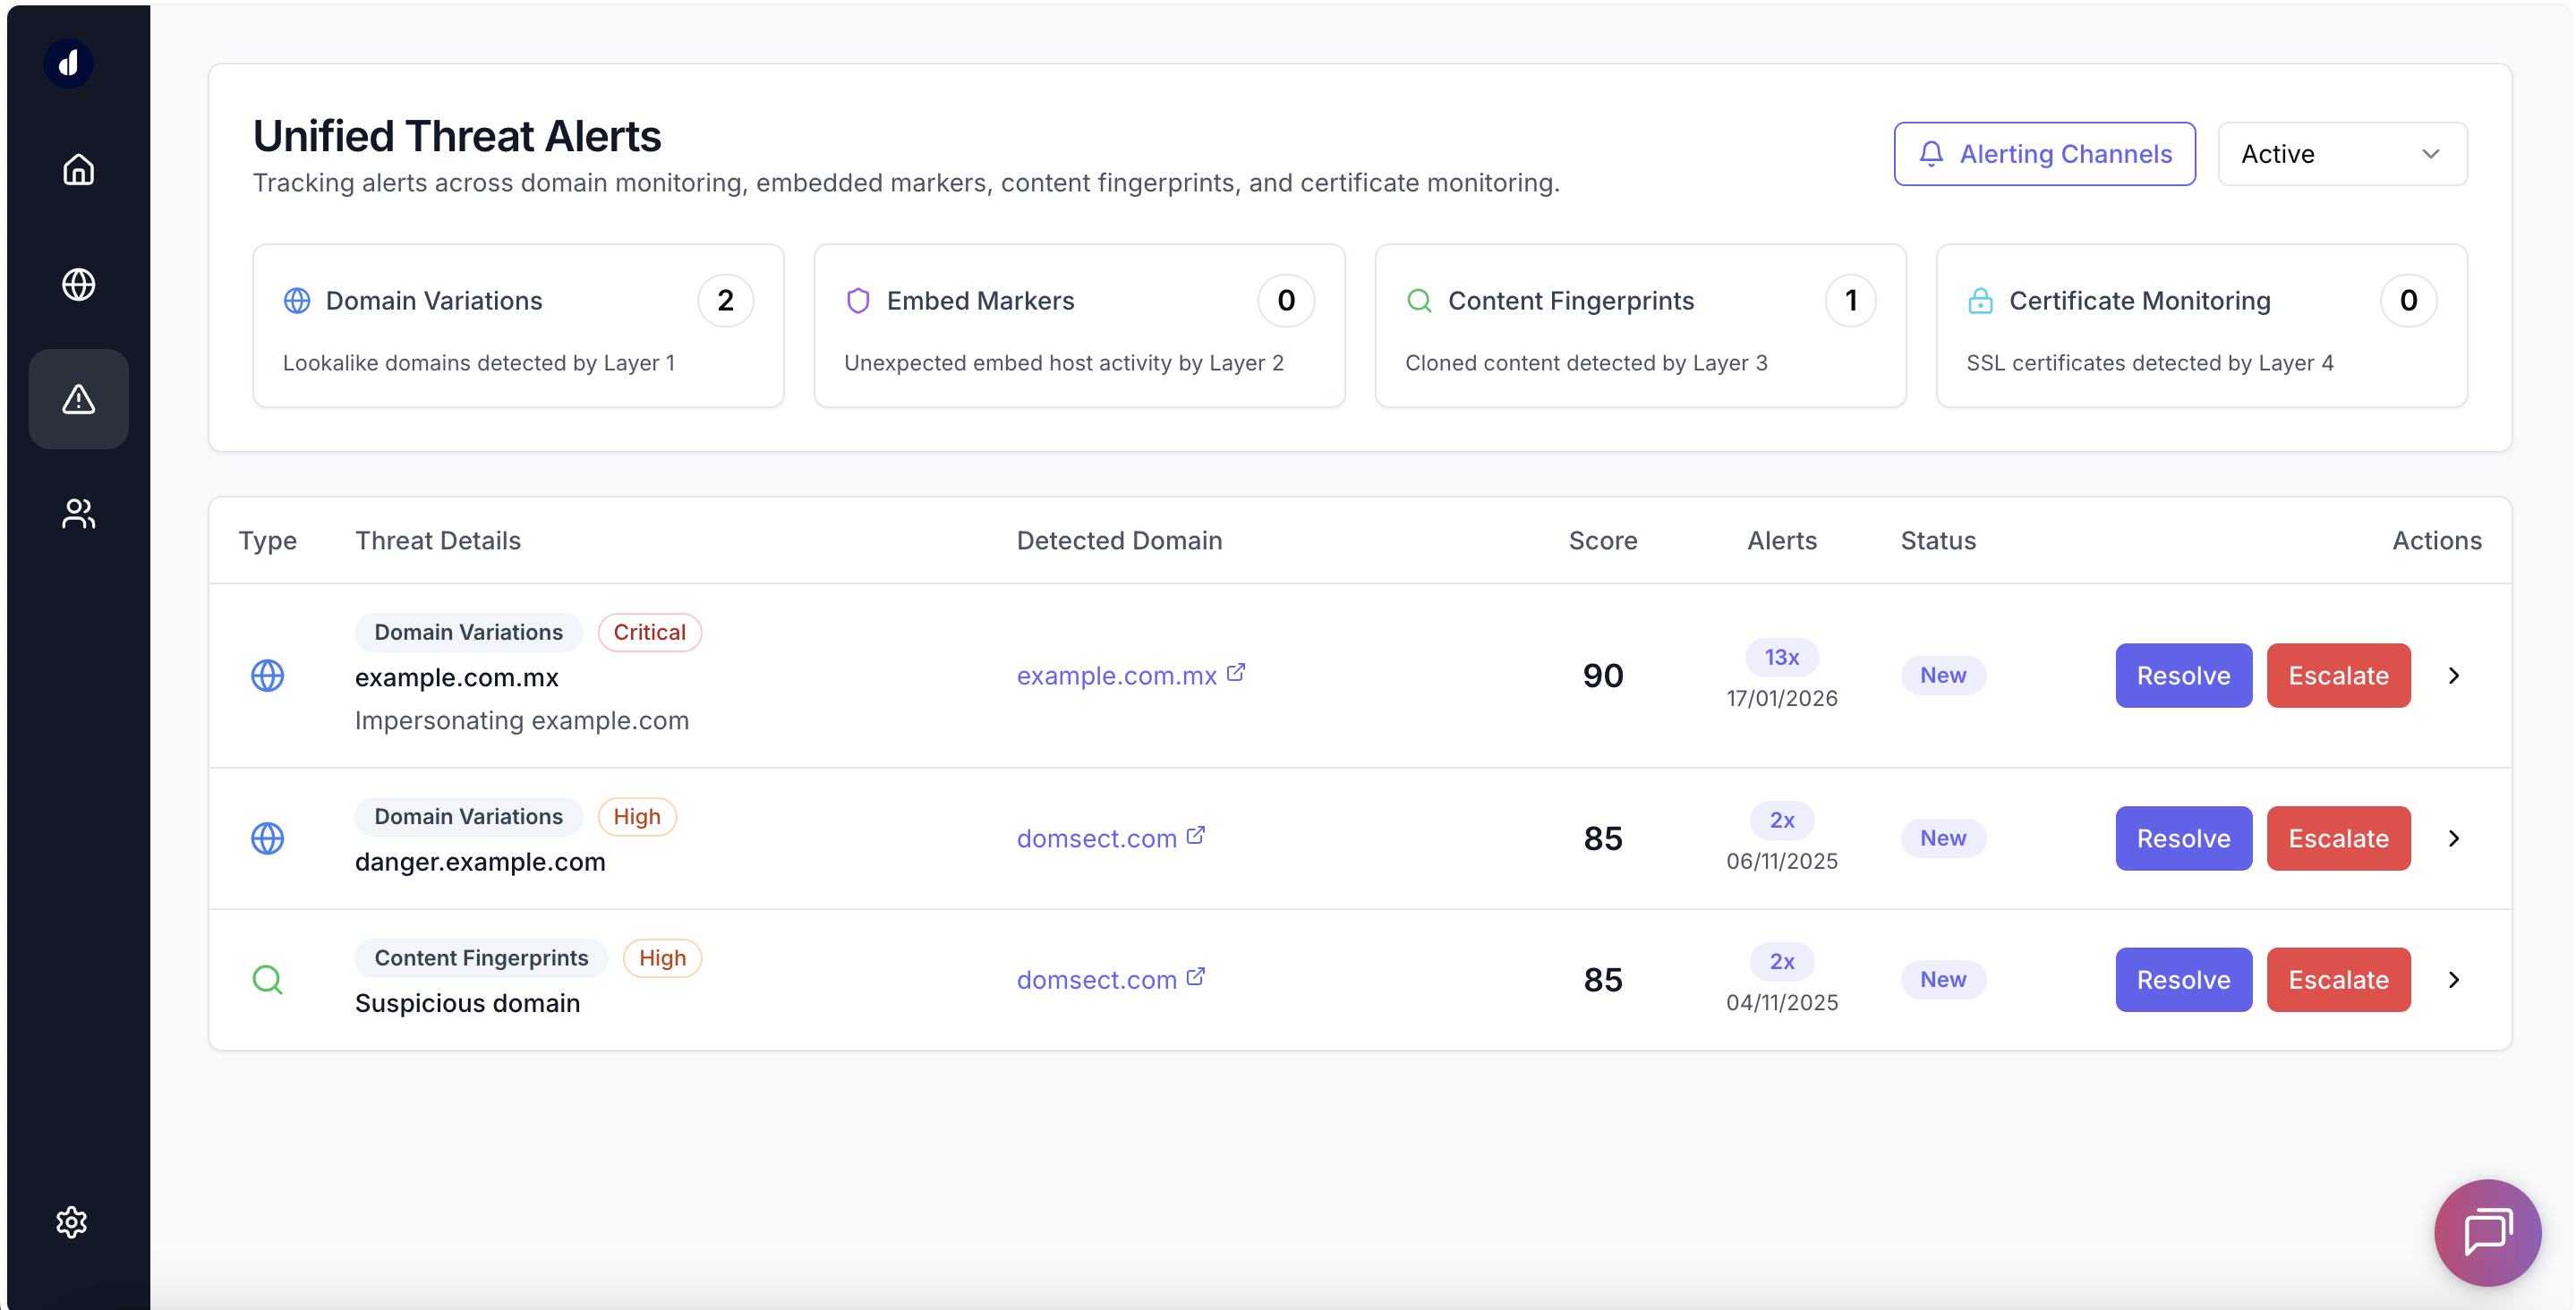Expand the Suspicious domain alert row
The image size is (2576, 1310).
2455,979
